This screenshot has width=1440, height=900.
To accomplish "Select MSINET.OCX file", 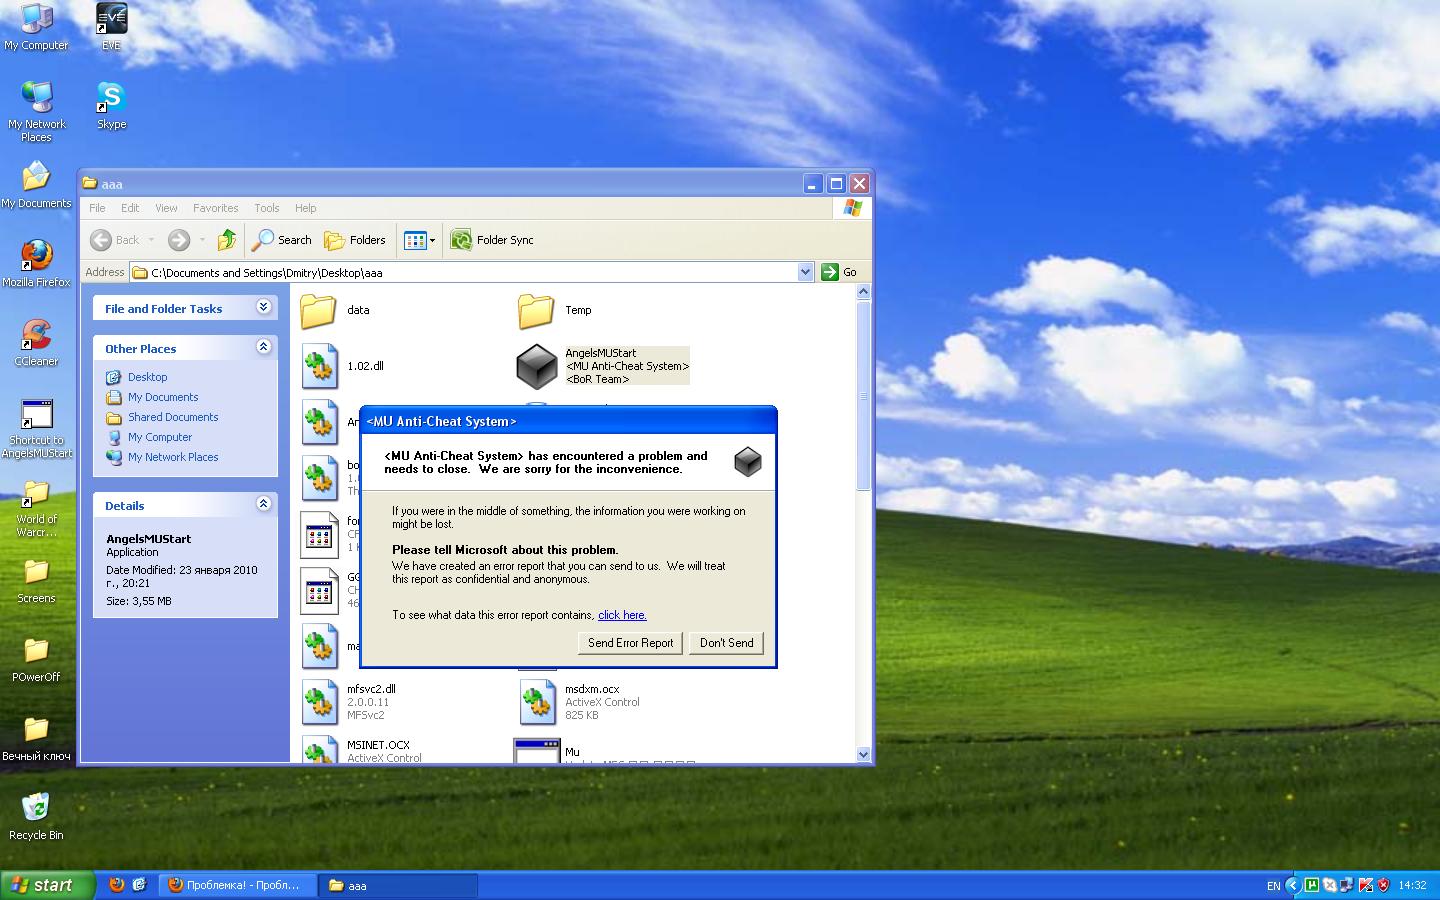I will click(x=361, y=750).
